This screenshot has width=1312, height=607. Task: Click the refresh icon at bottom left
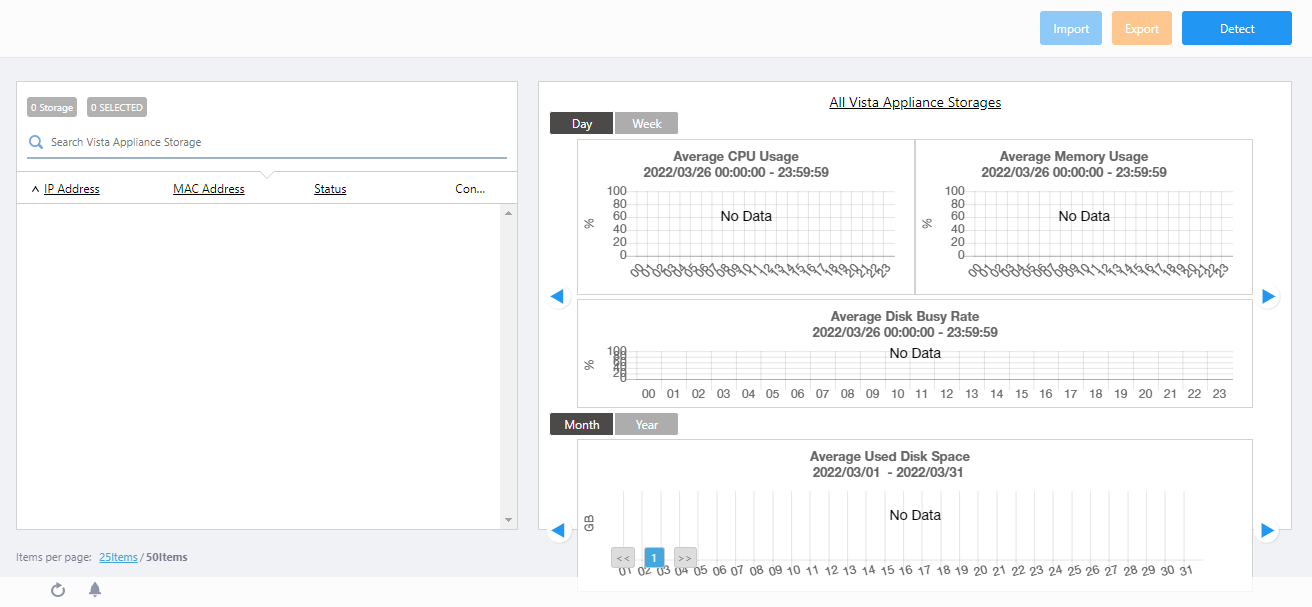(x=58, y=590)
